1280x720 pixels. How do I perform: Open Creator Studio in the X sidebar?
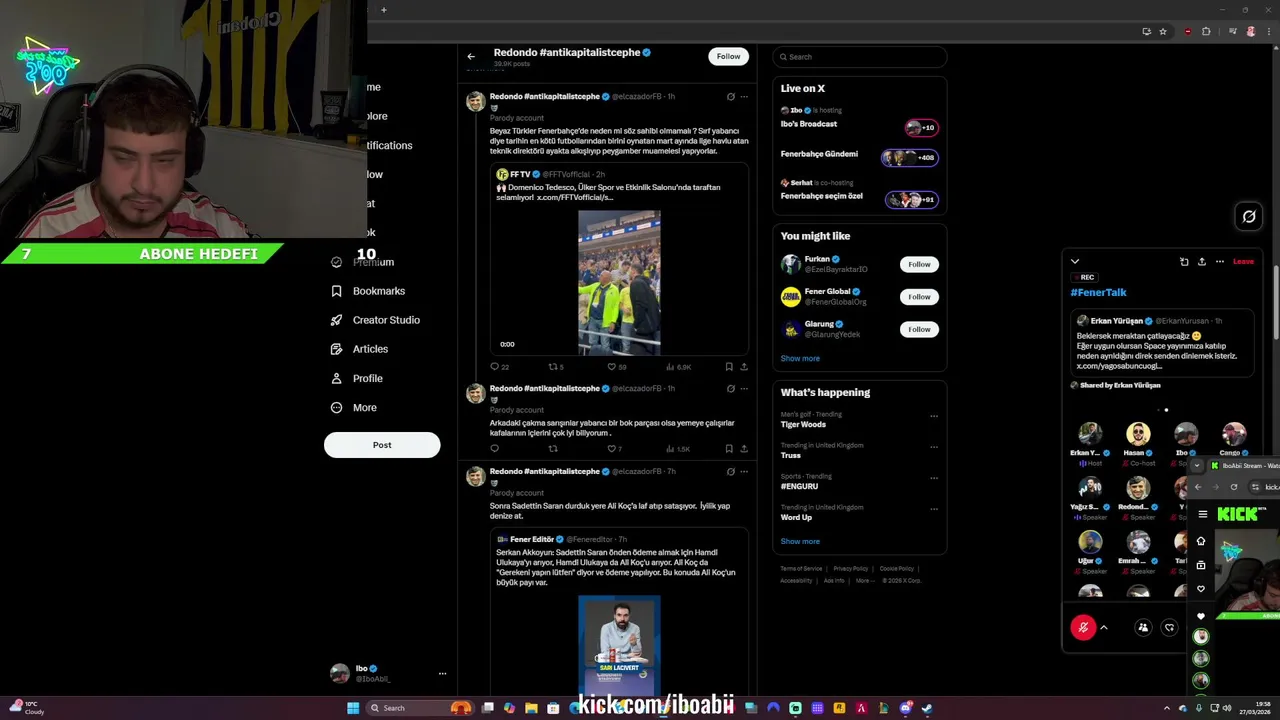375,320
